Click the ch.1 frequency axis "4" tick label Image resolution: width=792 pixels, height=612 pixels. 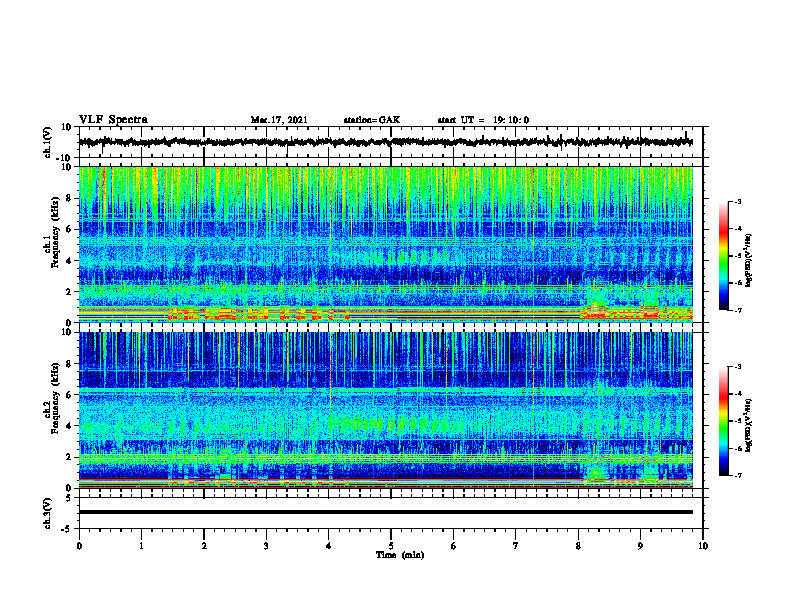[x=69, y=261]
